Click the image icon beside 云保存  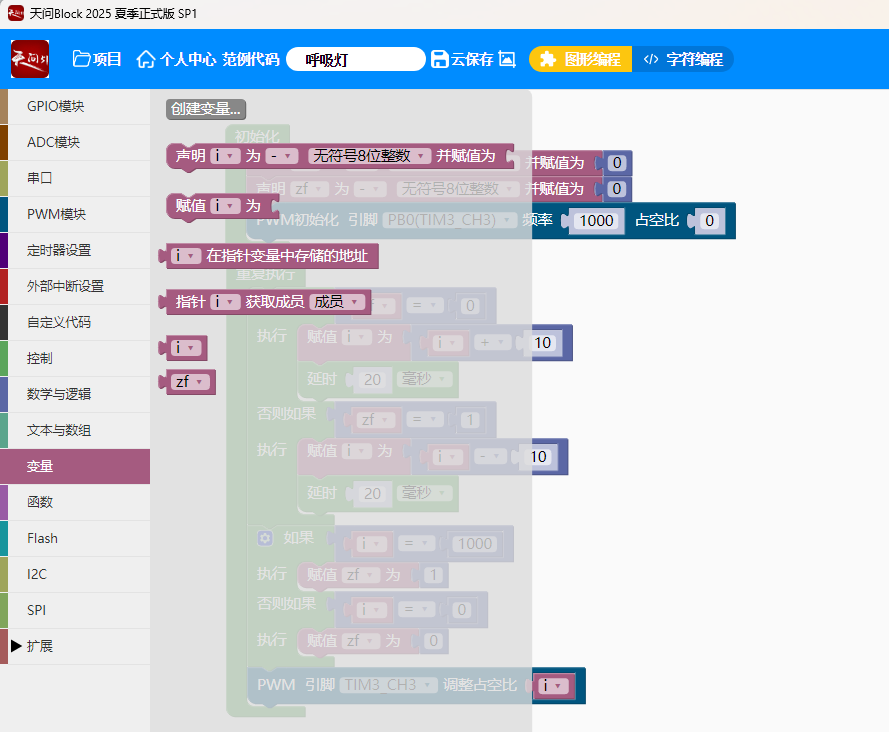(x=507, y=59)
